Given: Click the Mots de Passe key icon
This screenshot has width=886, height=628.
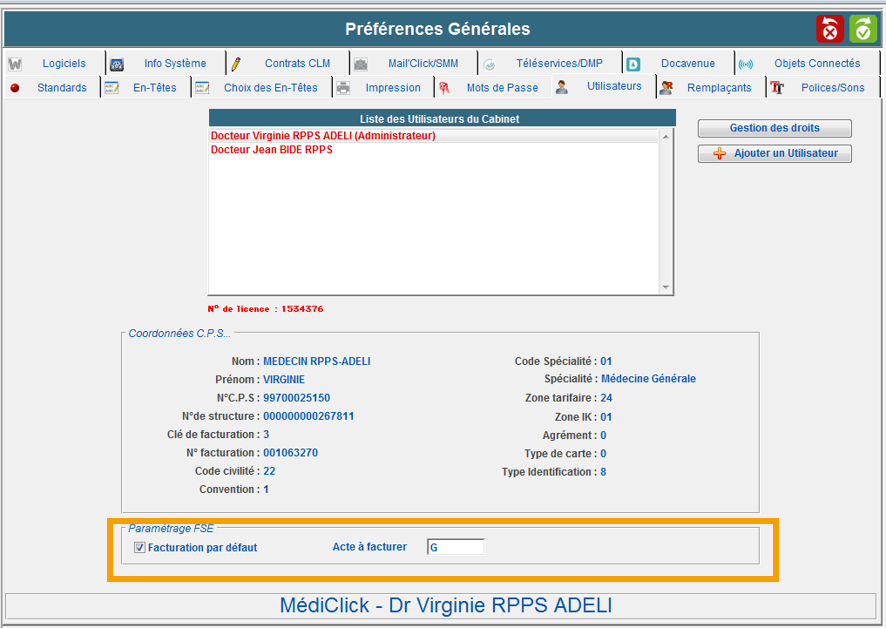Looking at the screenshot, I should point(444,88).
